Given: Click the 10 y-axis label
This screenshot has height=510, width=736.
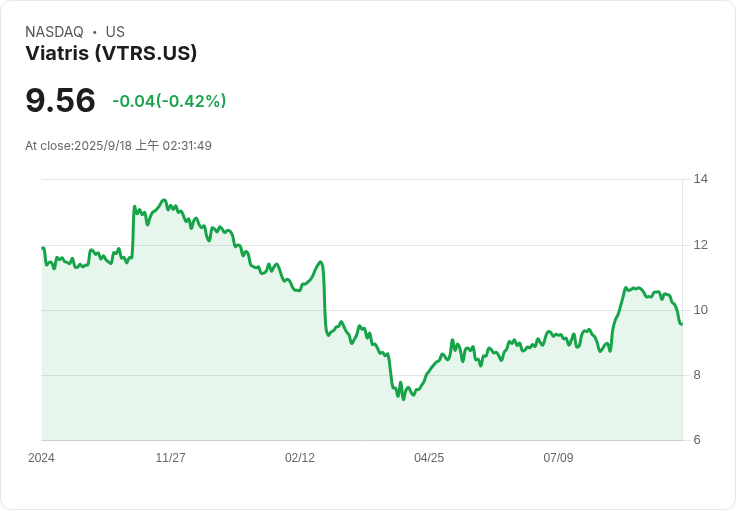Looking at the screenshot, I should coord(700,310).
